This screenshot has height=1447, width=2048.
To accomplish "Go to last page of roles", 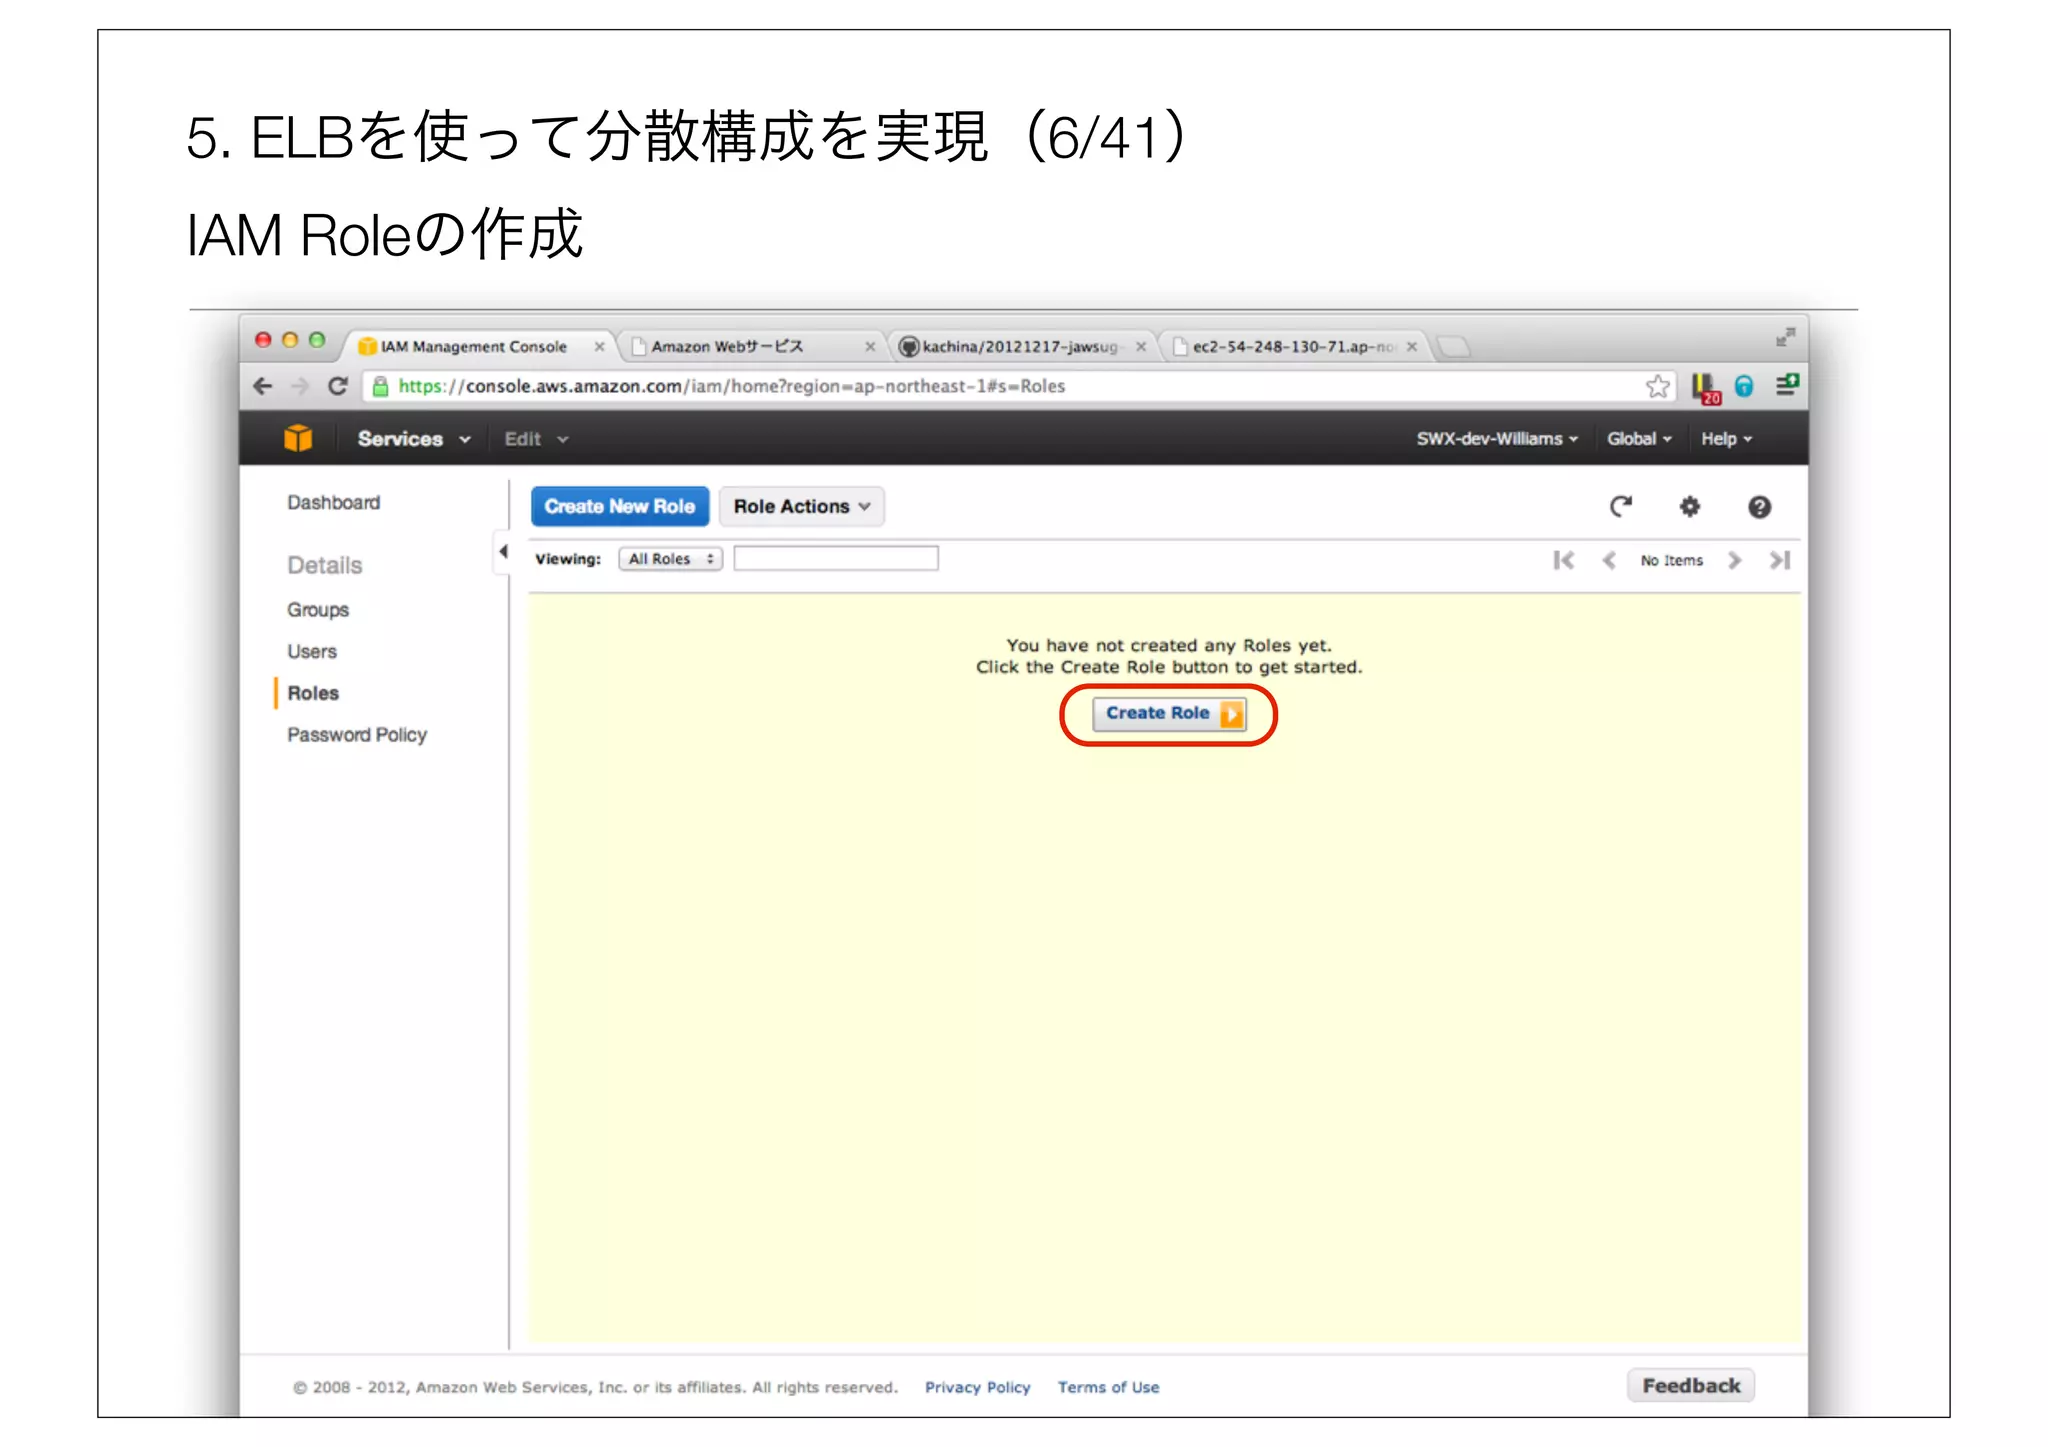I will click(1780, 561).
